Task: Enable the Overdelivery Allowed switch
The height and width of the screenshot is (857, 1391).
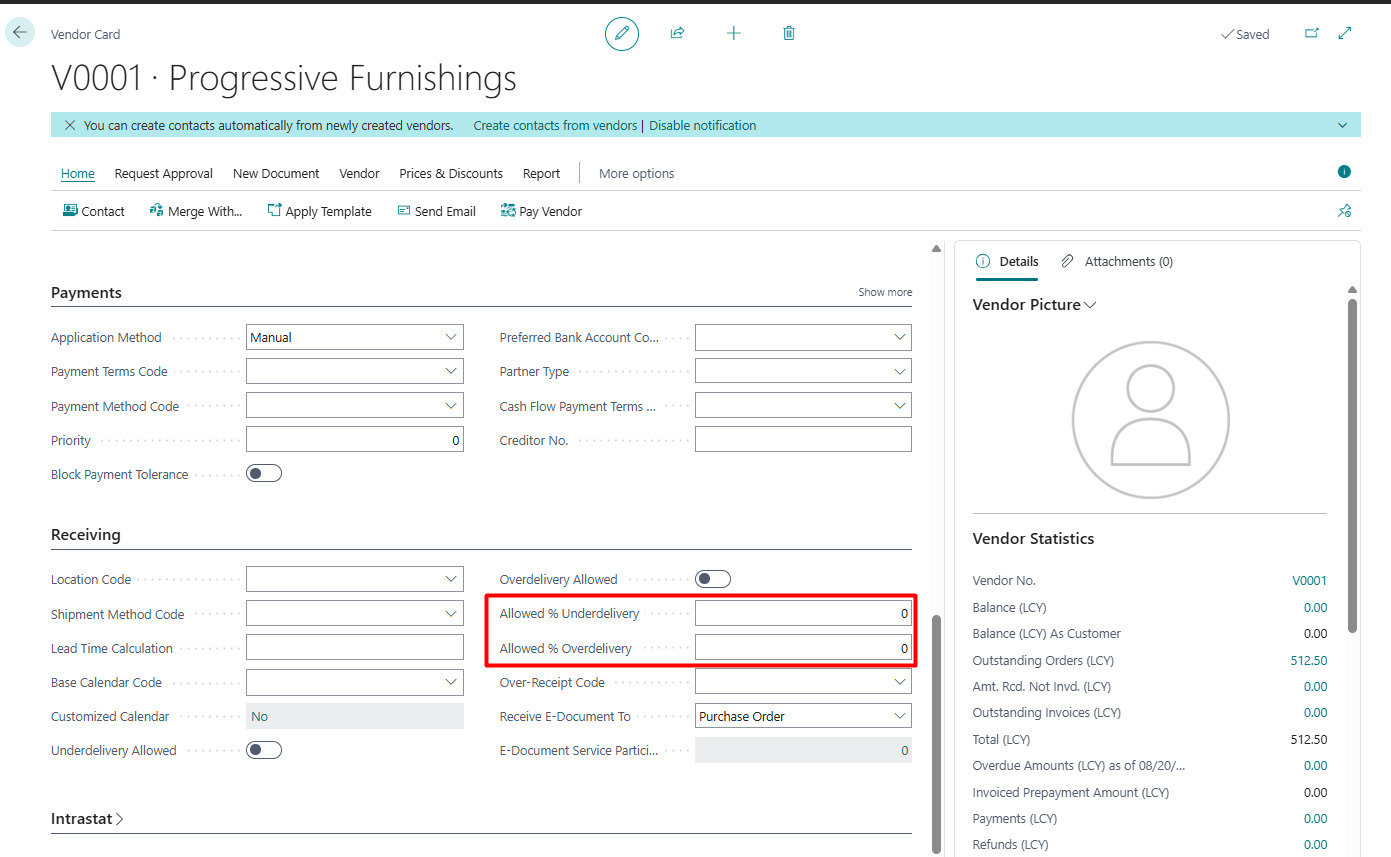Action: (x=713, y=579)
